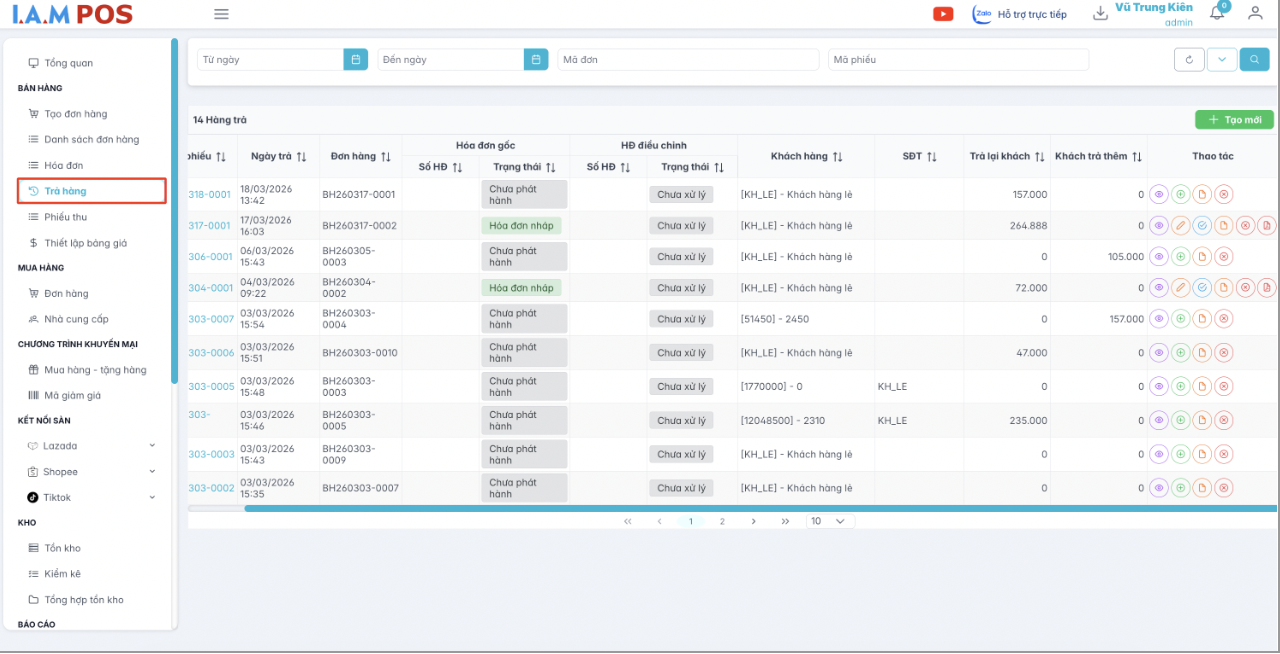Expand advanced filters with the chevron button
Image resolution: width=1280 pixels, height=654 pixels.
1221,60
